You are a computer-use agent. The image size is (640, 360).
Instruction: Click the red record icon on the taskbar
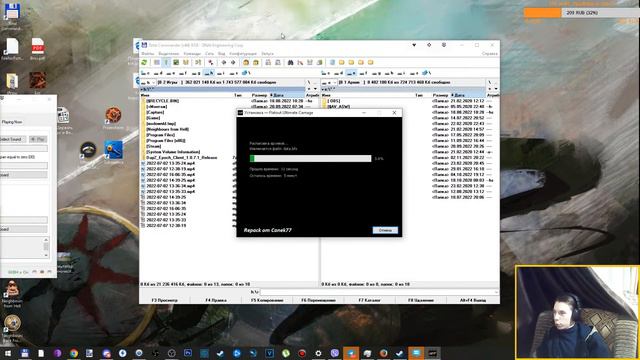[302, 353]
